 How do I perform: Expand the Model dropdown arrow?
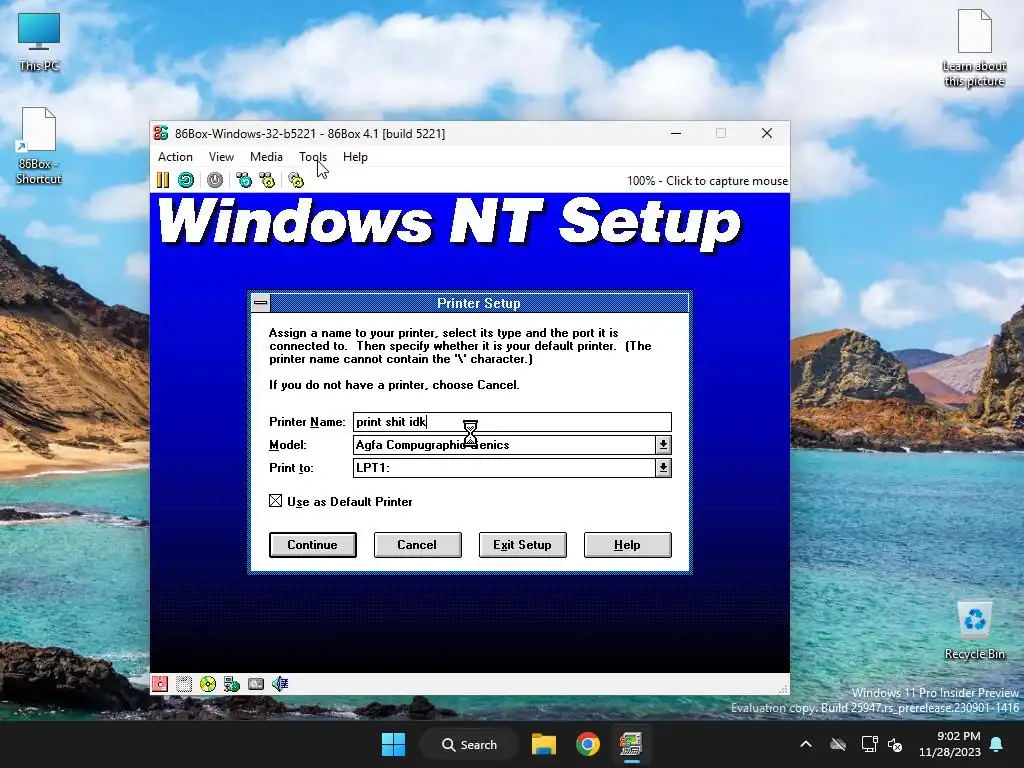(x=663, y=445)
